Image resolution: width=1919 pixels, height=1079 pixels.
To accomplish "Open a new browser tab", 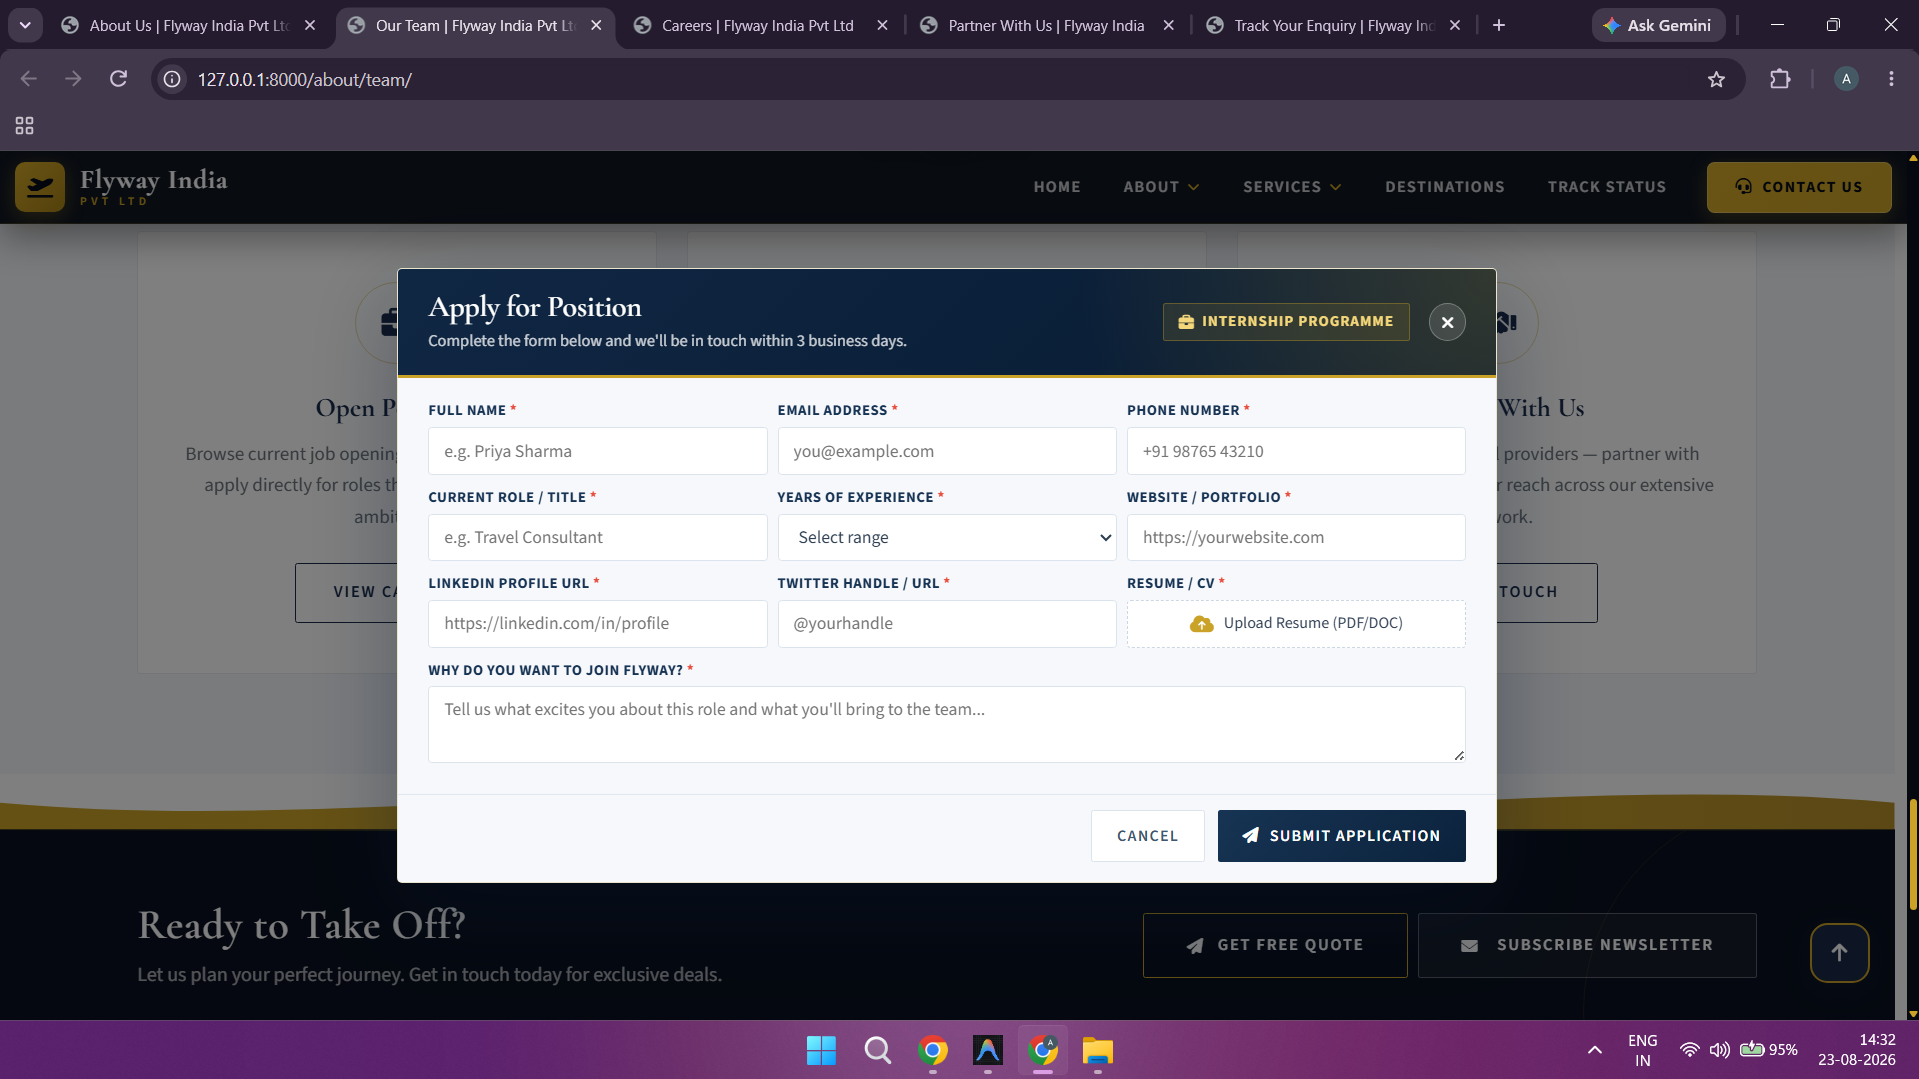I will tap(1498, 25).
